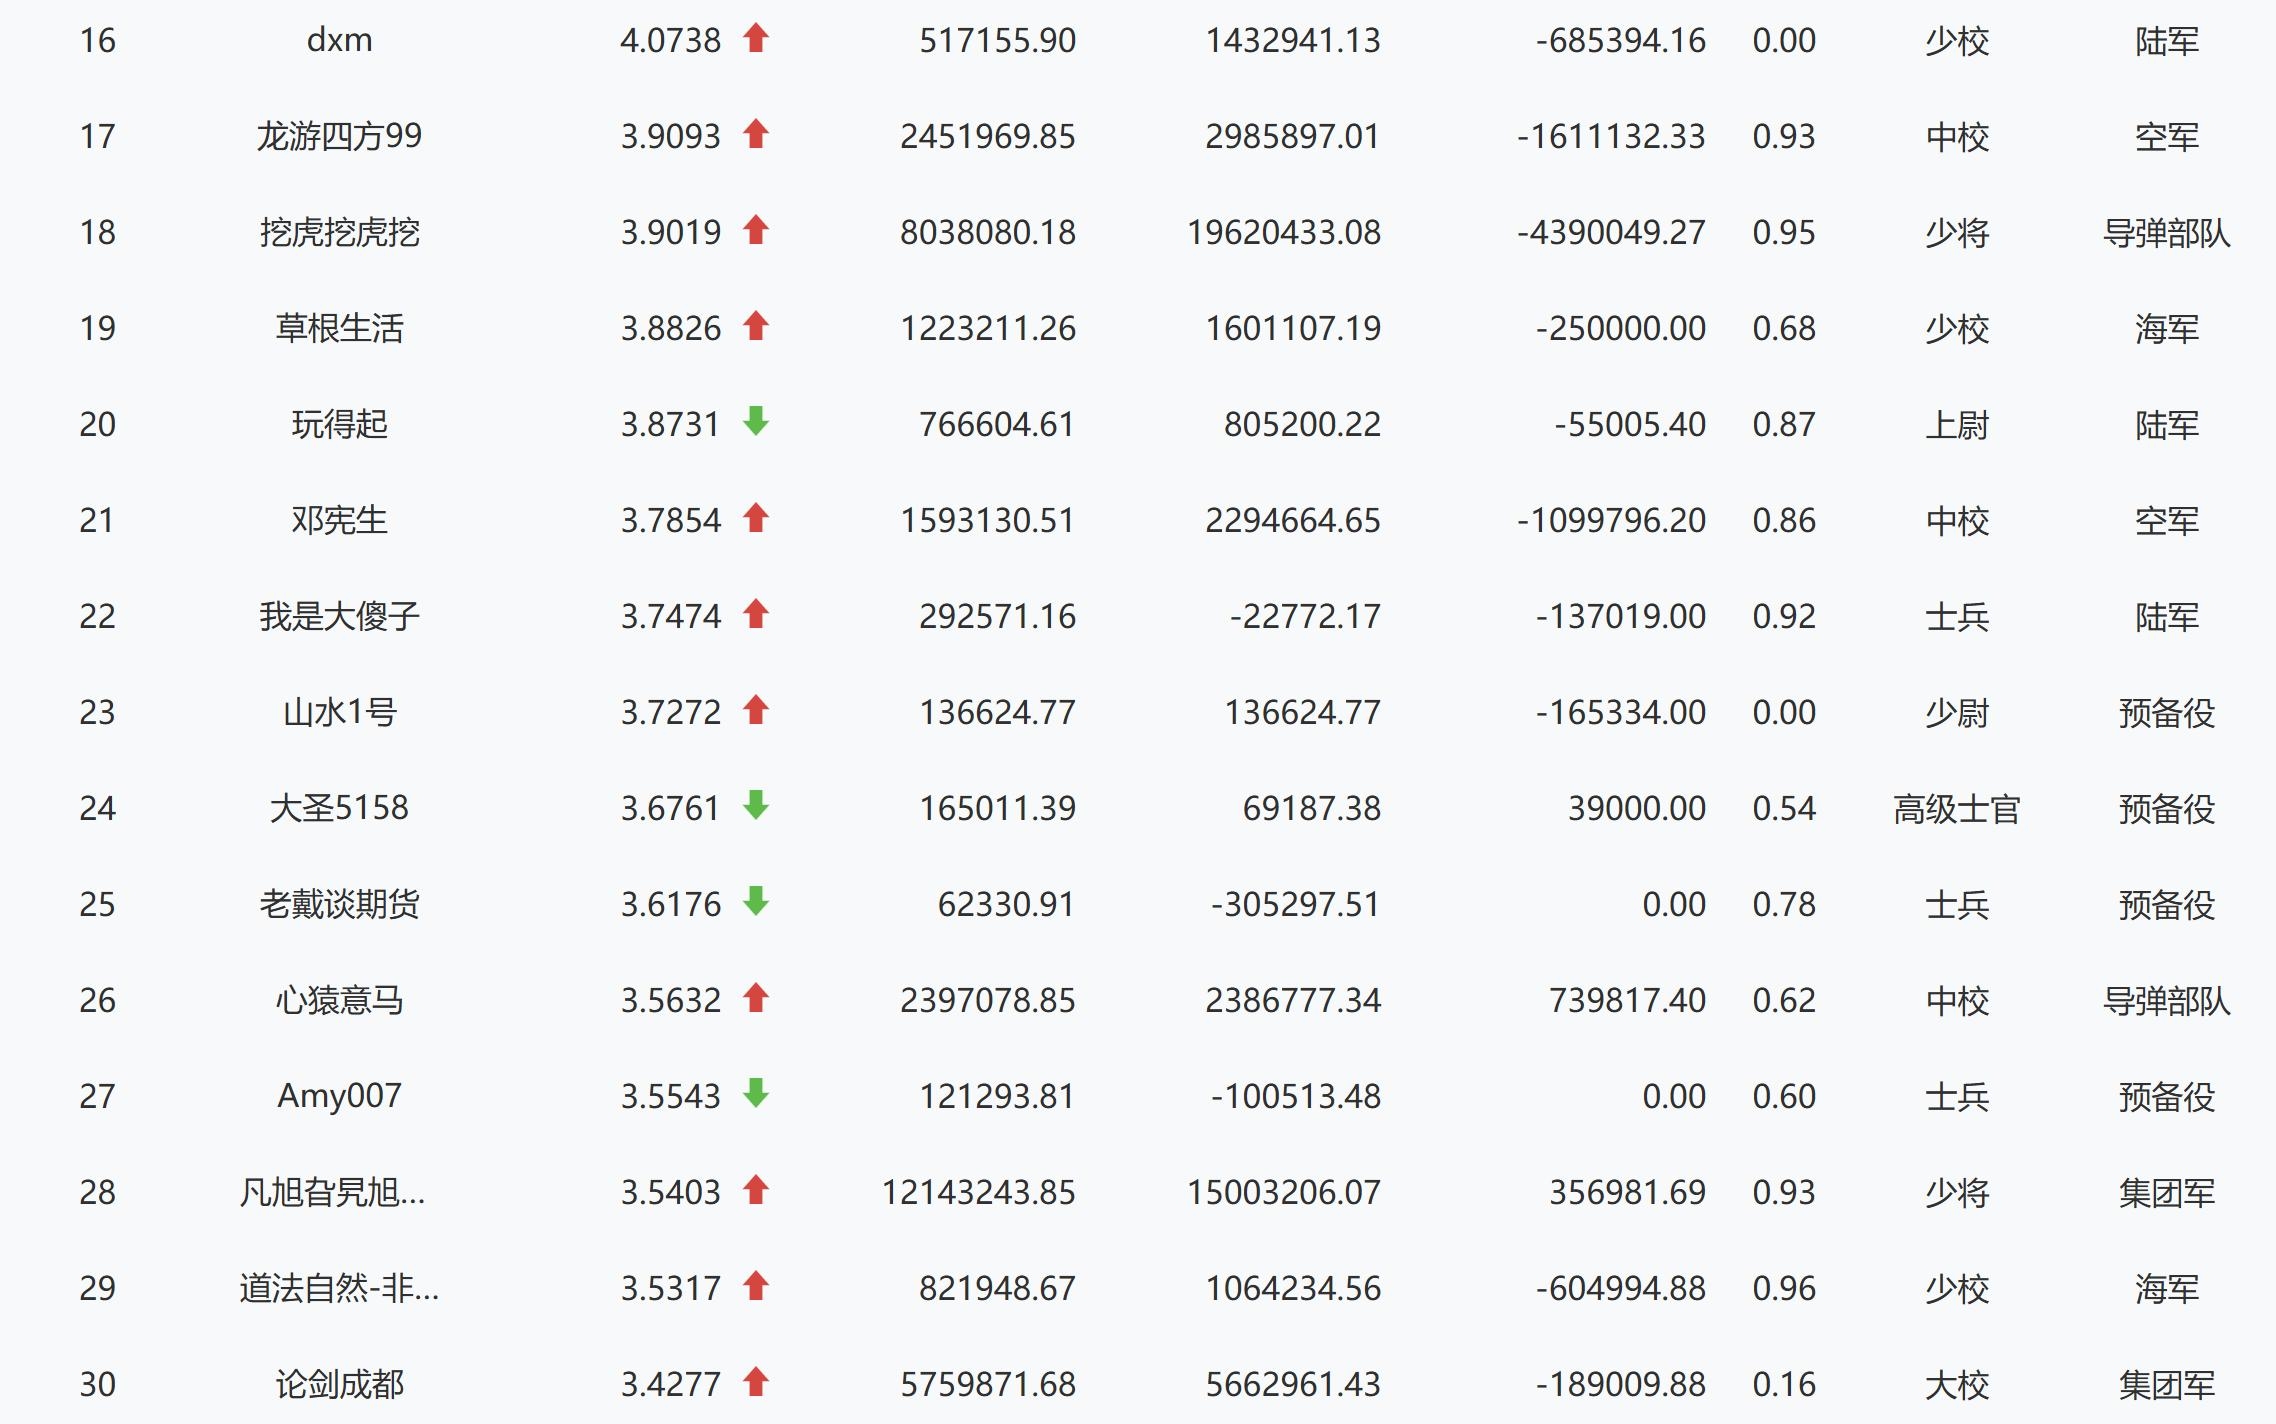Open user 龙游四方99 entry
Viewport: 2276px width, 1424px height.
click(339, 136)
